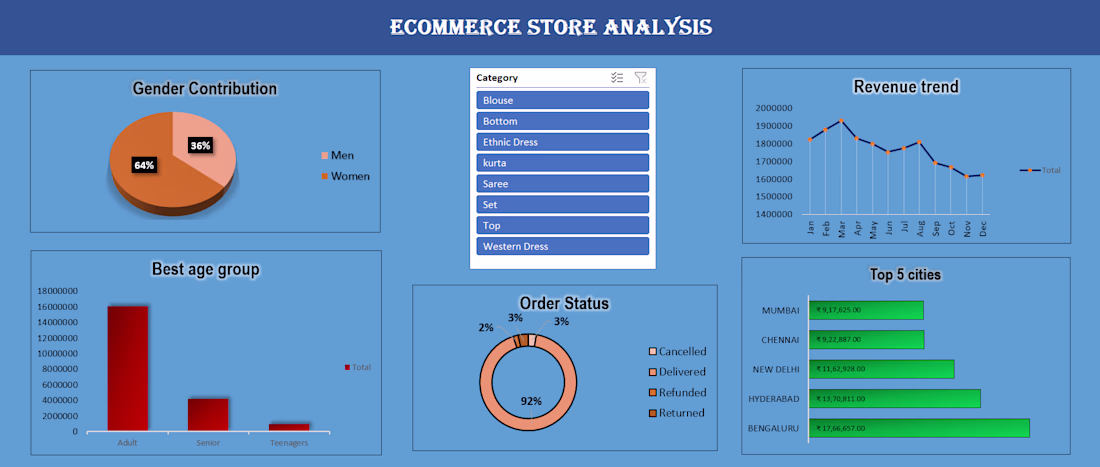
Task: Click the HYDERABAD revenue bar
Action: point(894,398)
